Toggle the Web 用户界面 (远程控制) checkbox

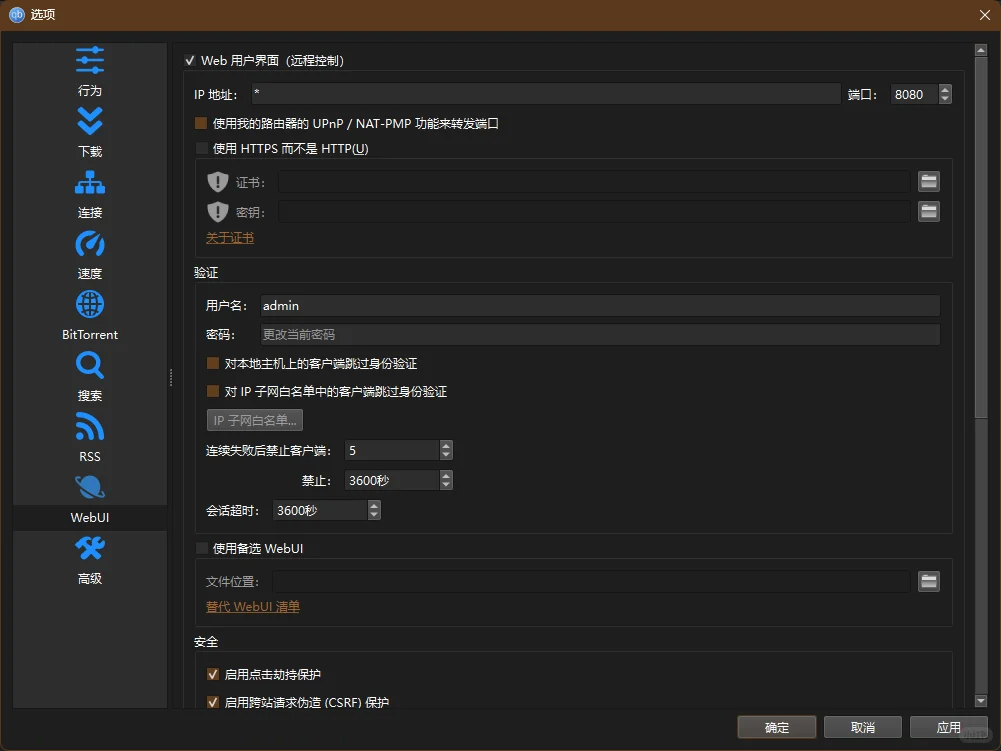190,61
